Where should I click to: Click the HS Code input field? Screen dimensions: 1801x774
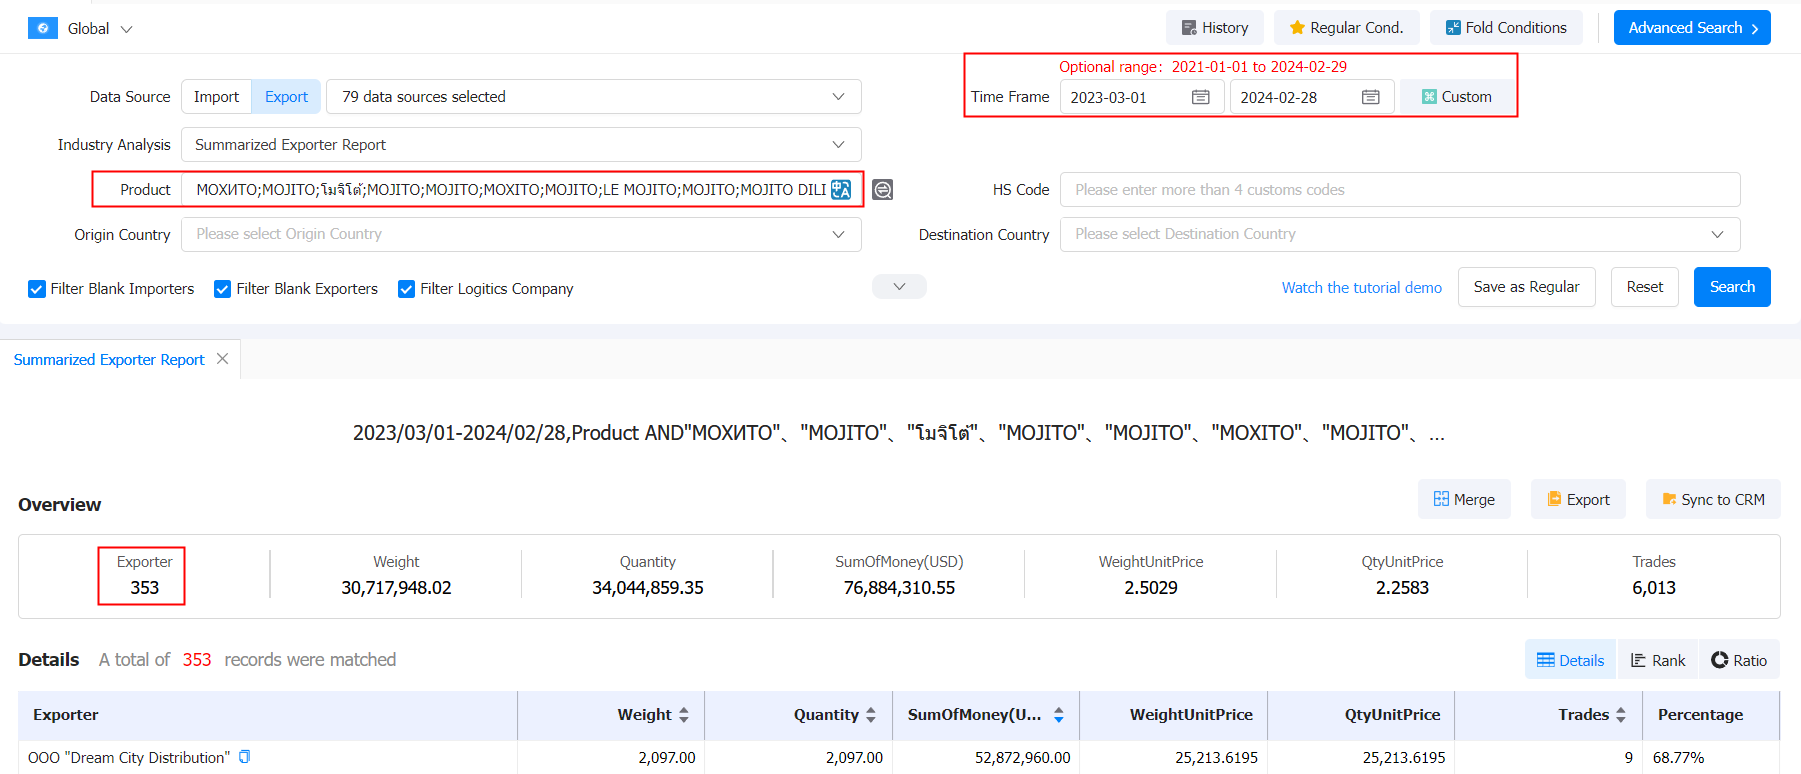[x=1399, y=190]
